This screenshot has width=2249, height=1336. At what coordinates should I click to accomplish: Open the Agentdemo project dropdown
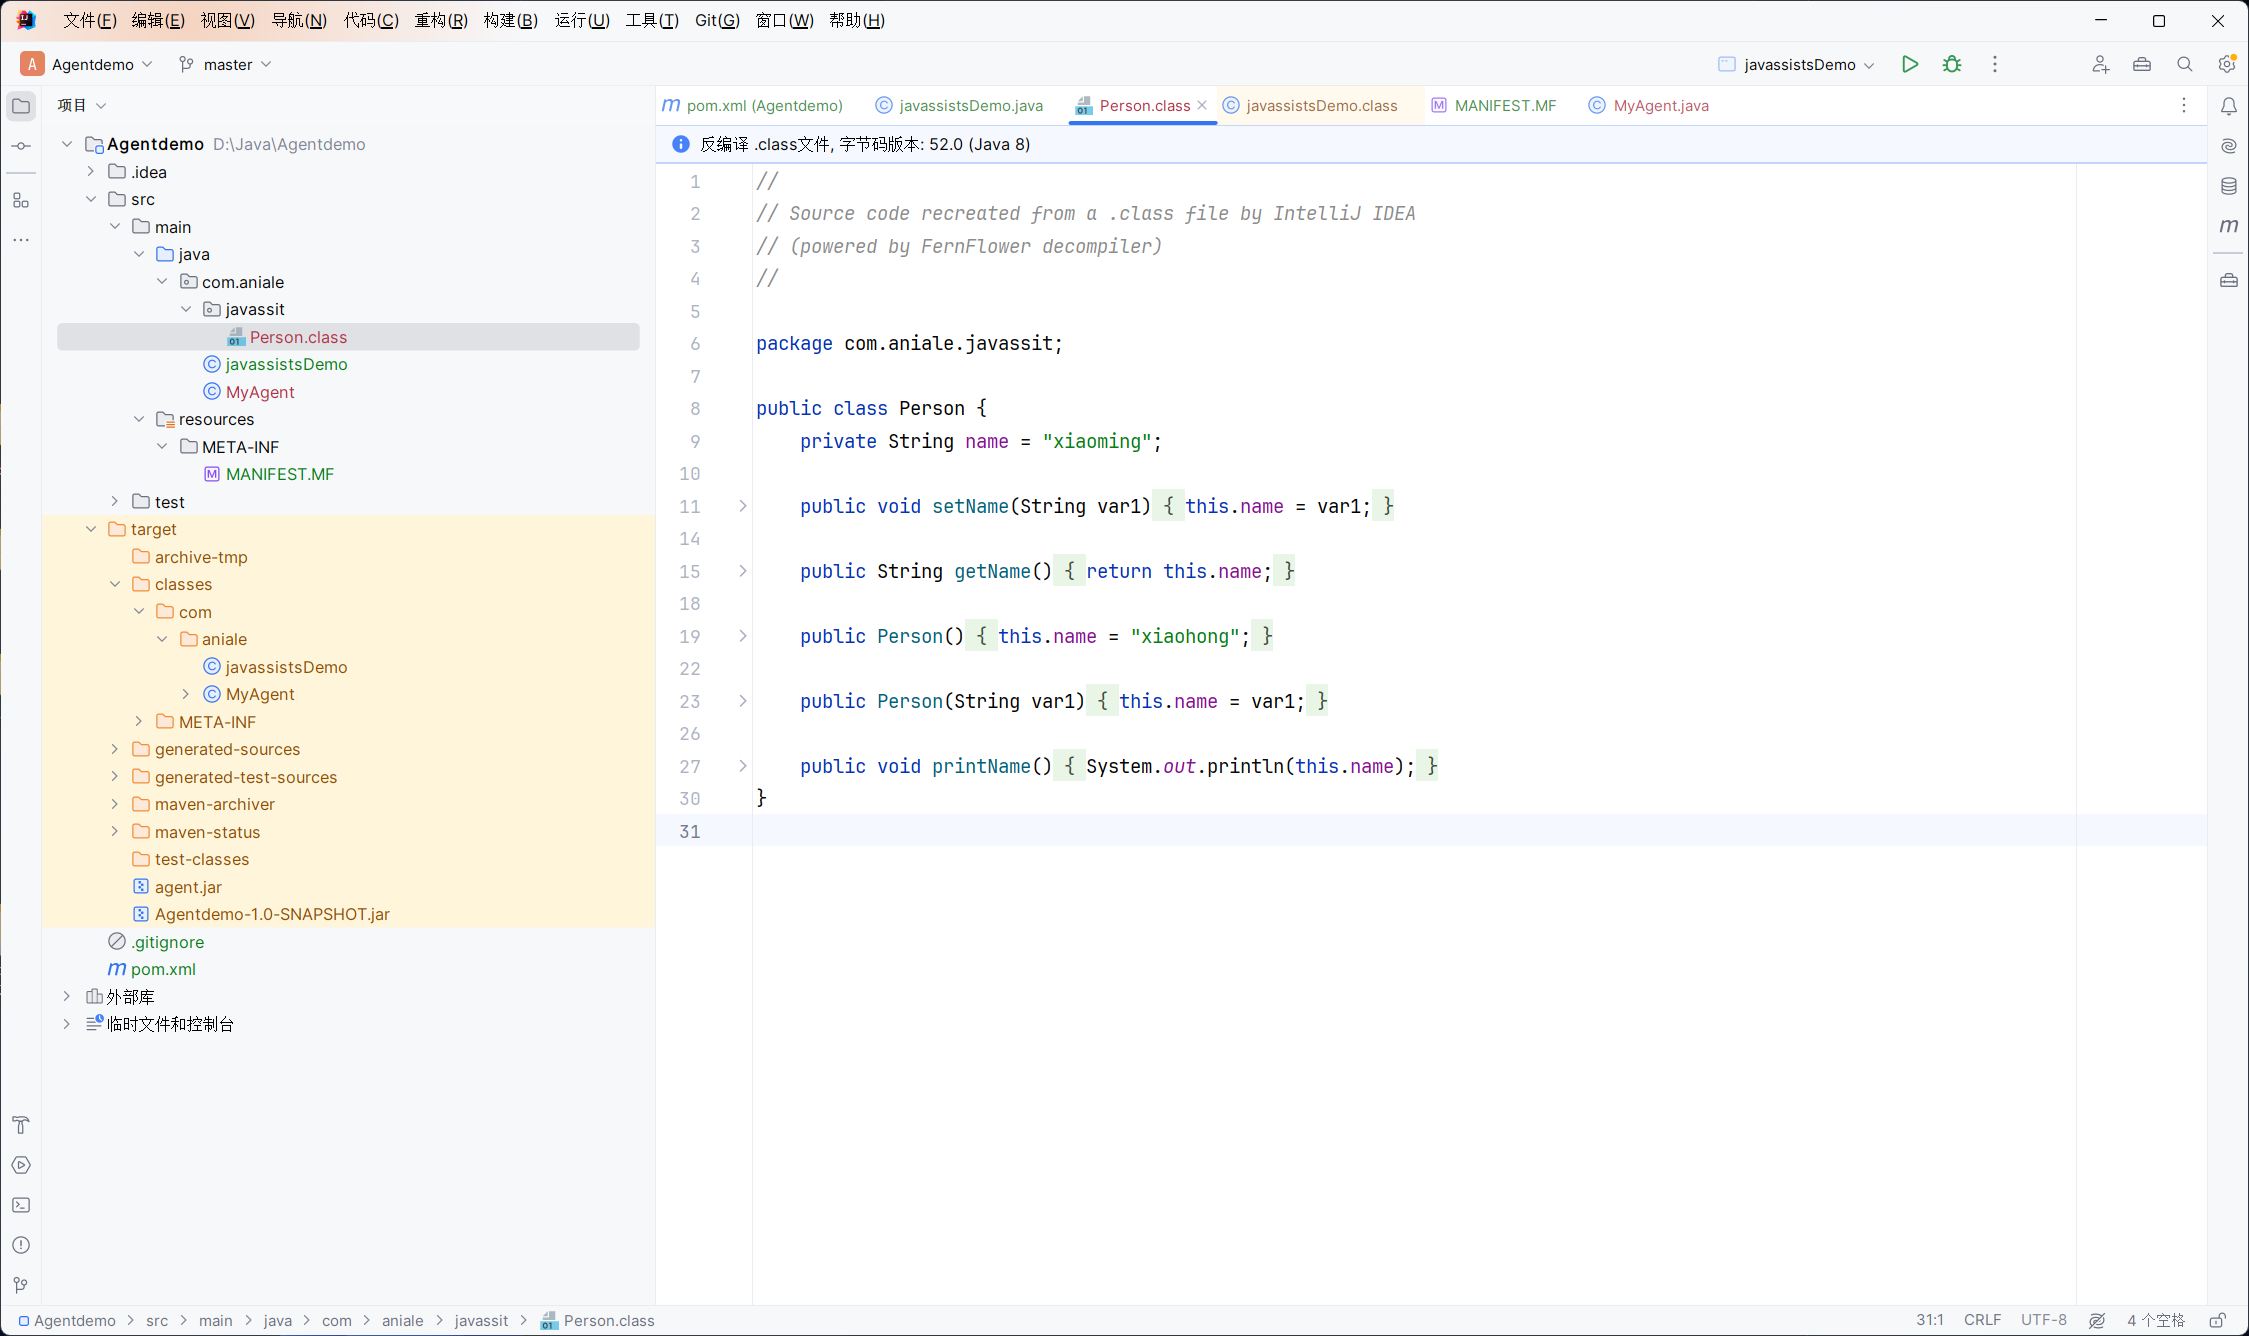[87, 64]
